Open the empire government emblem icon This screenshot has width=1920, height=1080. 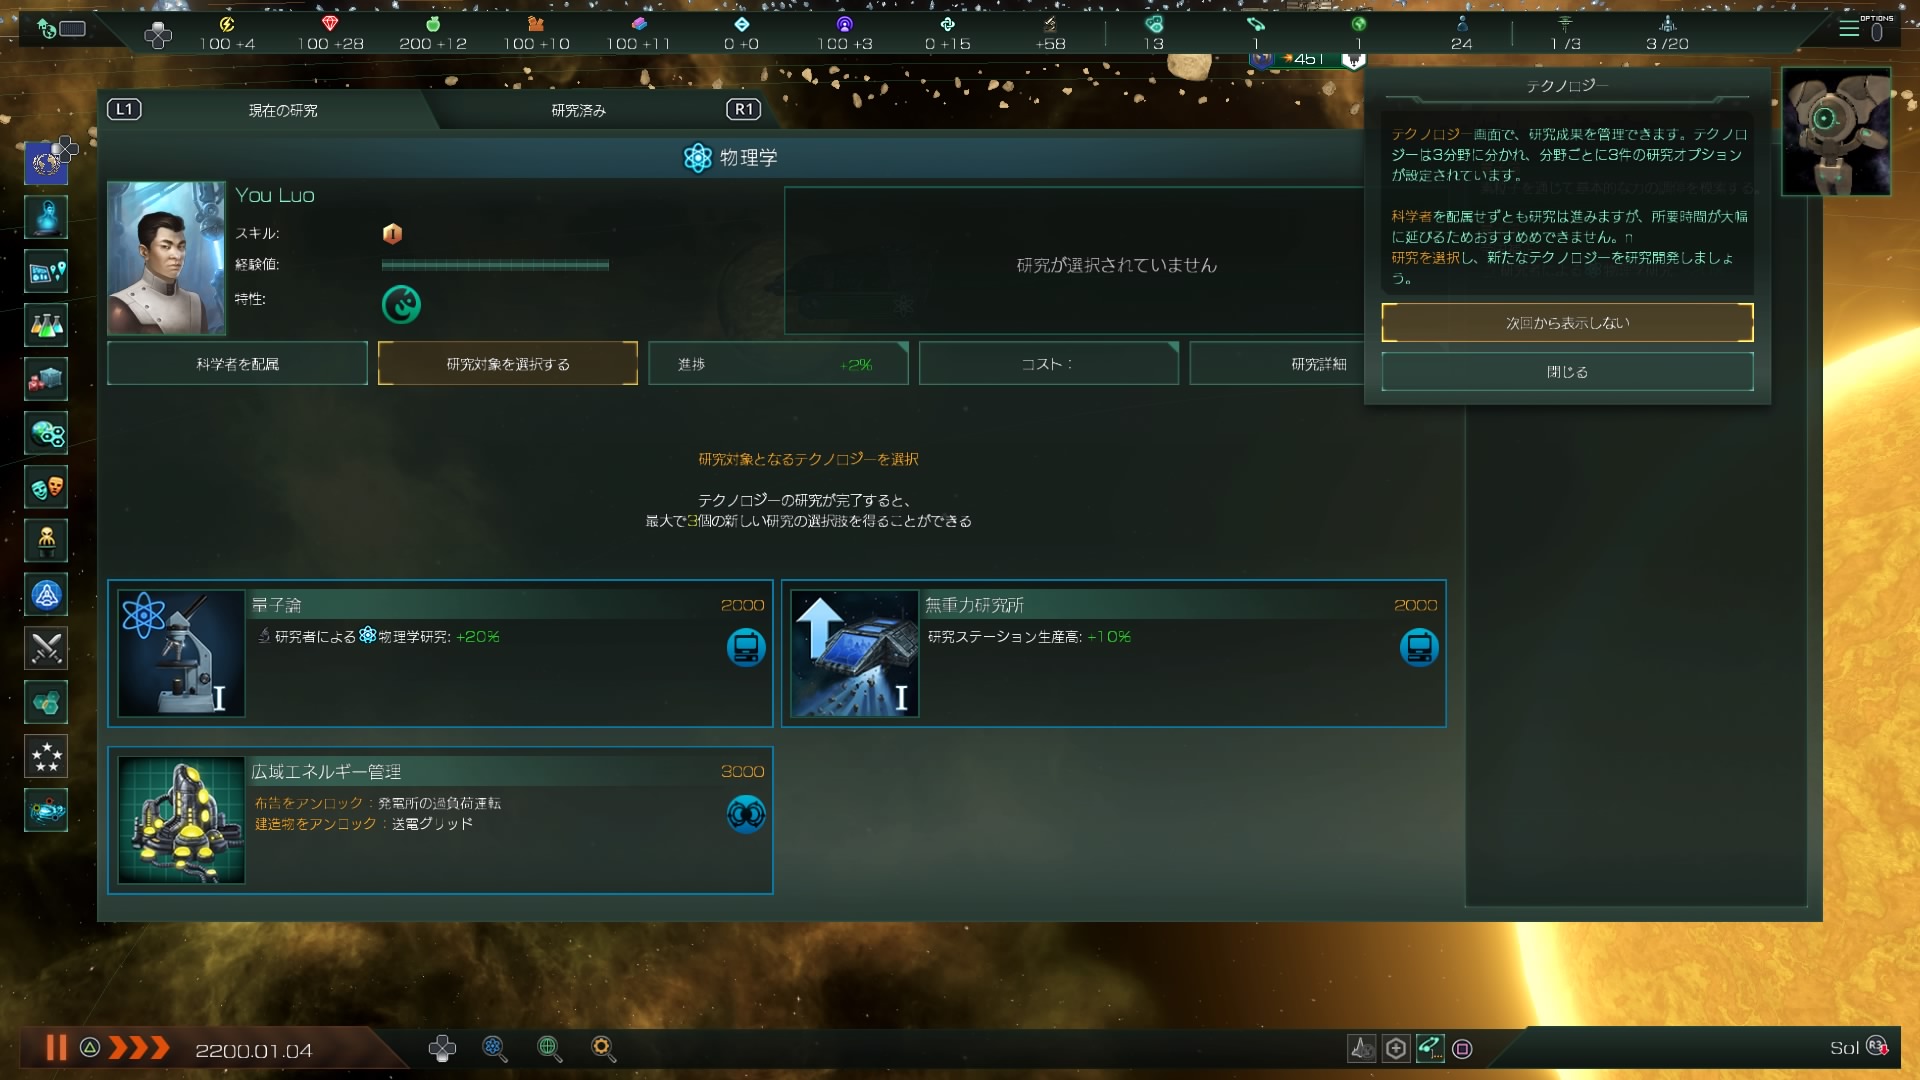click(x=46, y=163)
